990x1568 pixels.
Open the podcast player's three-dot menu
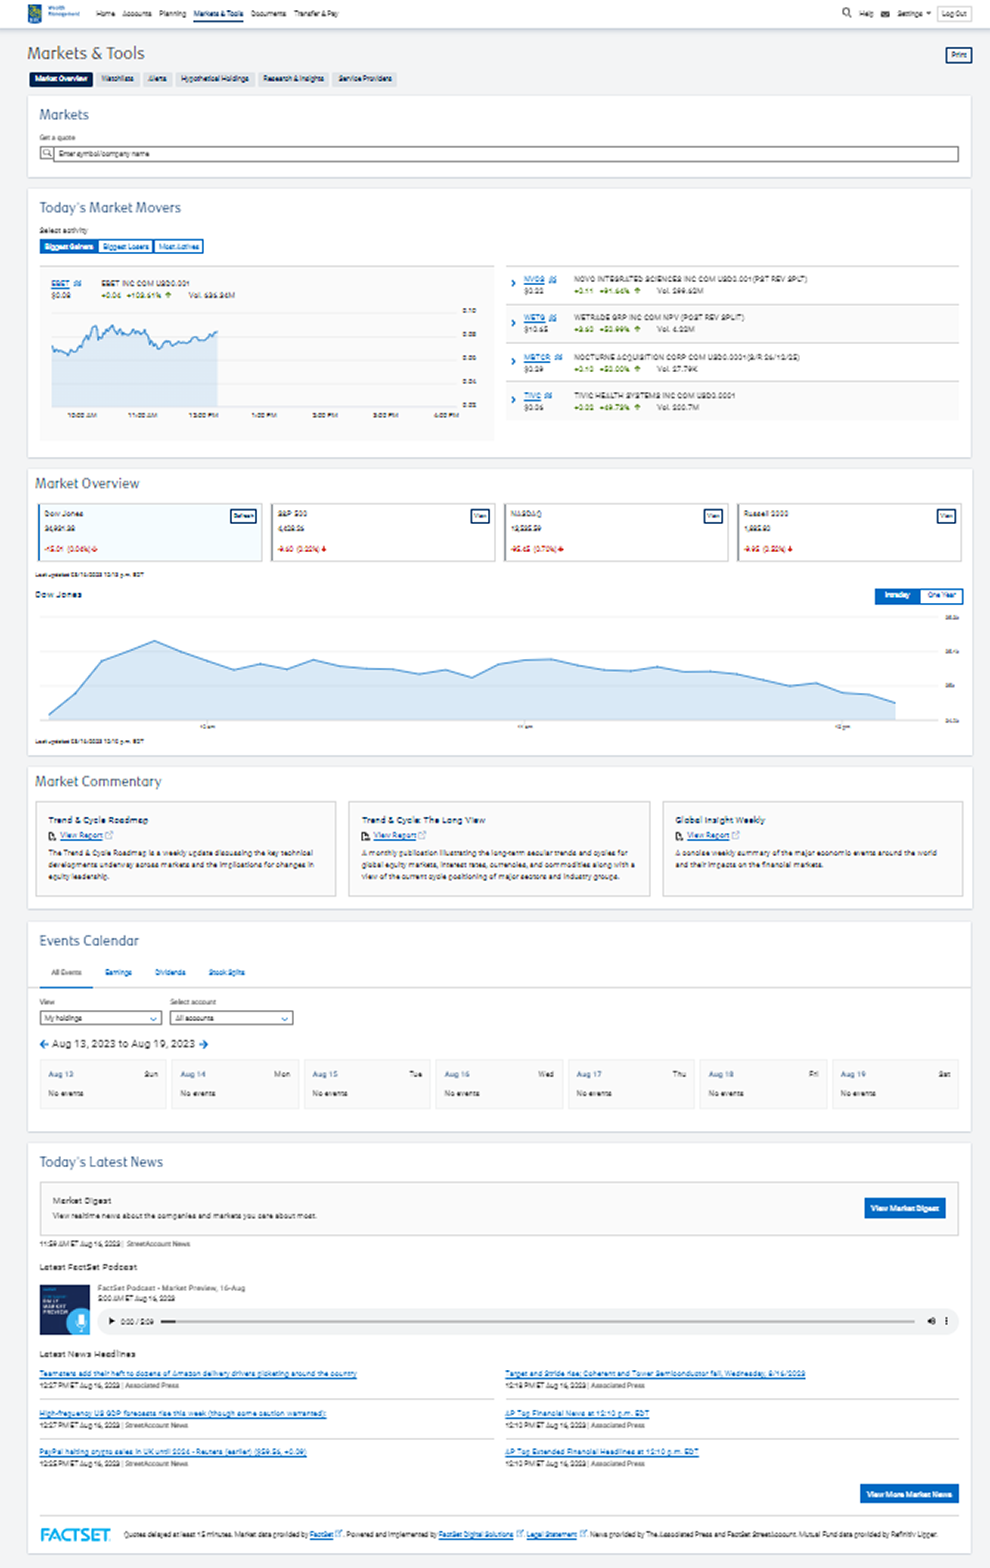pyautogui.click(x=946, y=1321)
